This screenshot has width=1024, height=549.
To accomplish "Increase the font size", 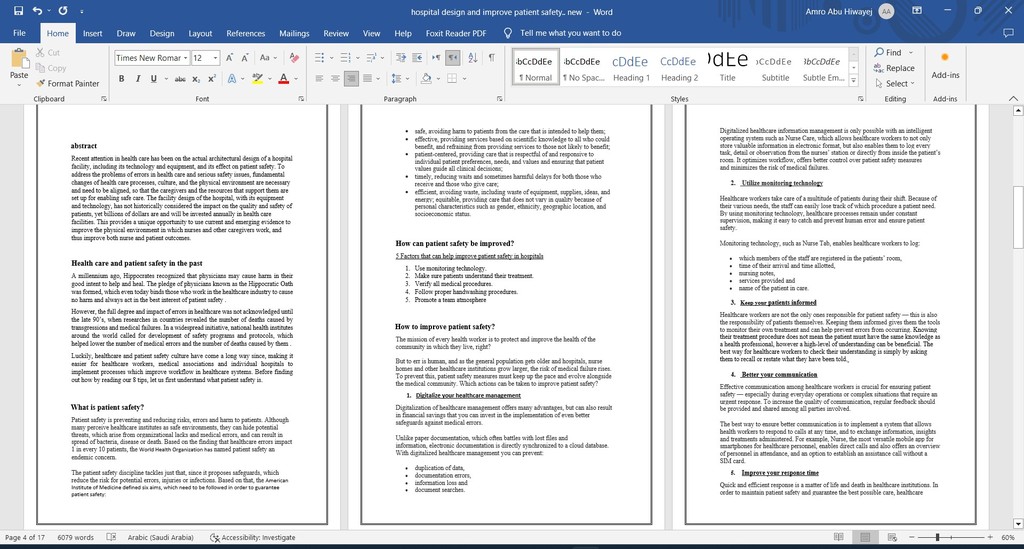I will [229, 58].
